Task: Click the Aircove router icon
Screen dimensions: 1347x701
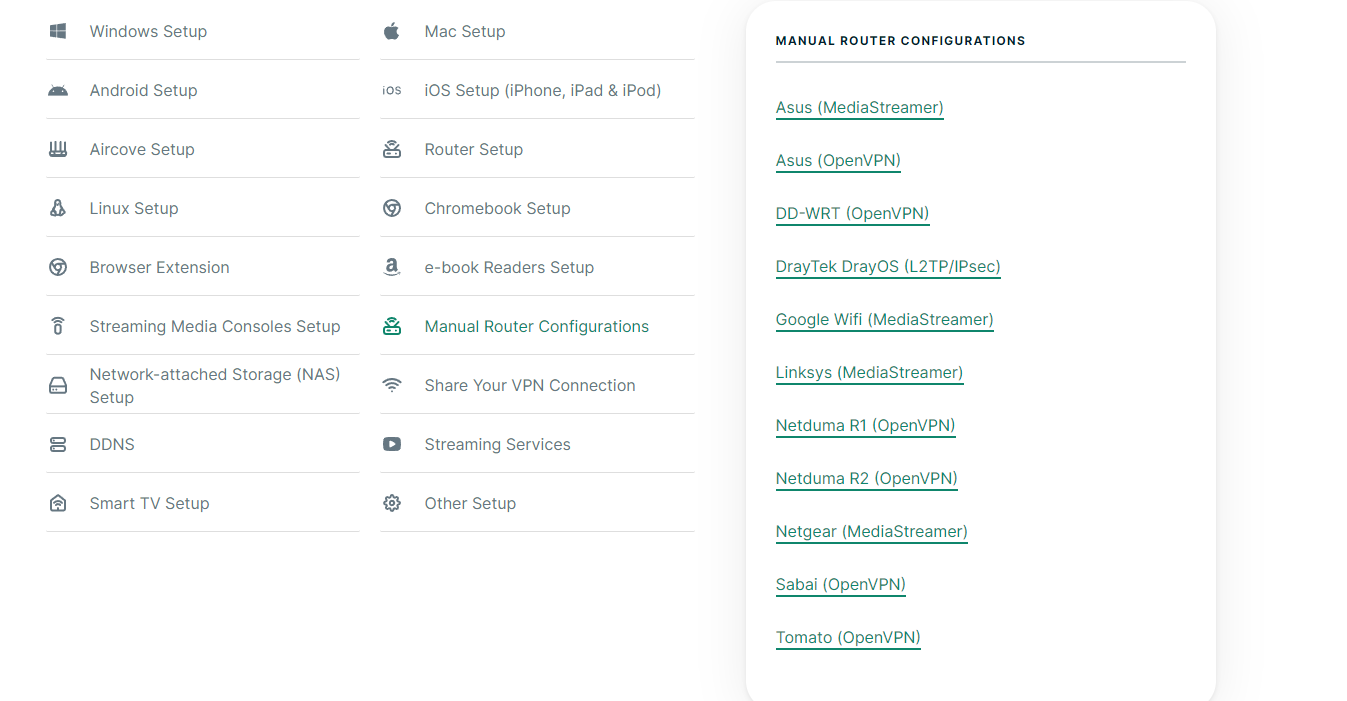Action: pyautogui.click(x=58, y=149)
